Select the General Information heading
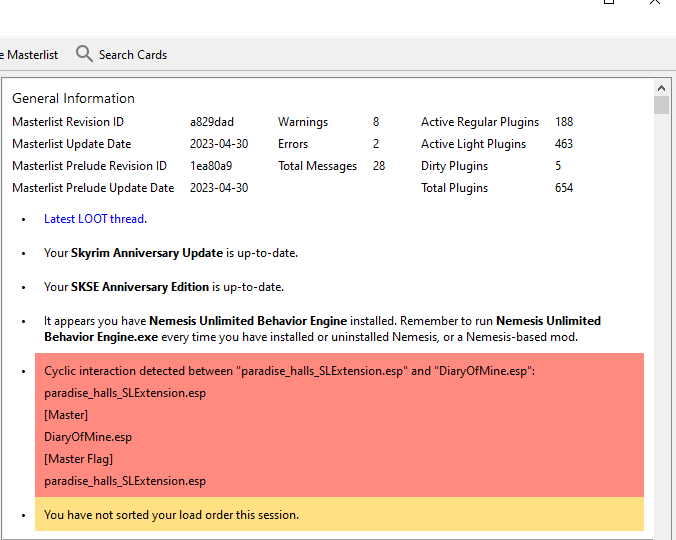 click(73, 98)
